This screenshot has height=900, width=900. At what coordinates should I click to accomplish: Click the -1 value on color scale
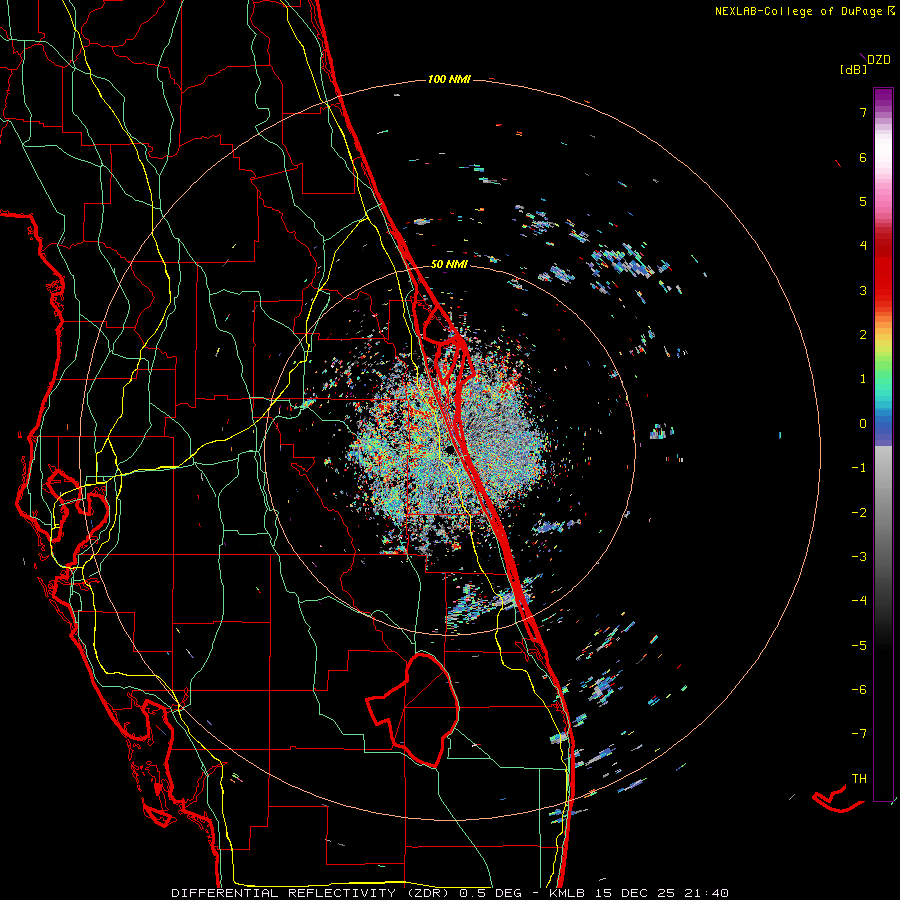pos(859,468)
